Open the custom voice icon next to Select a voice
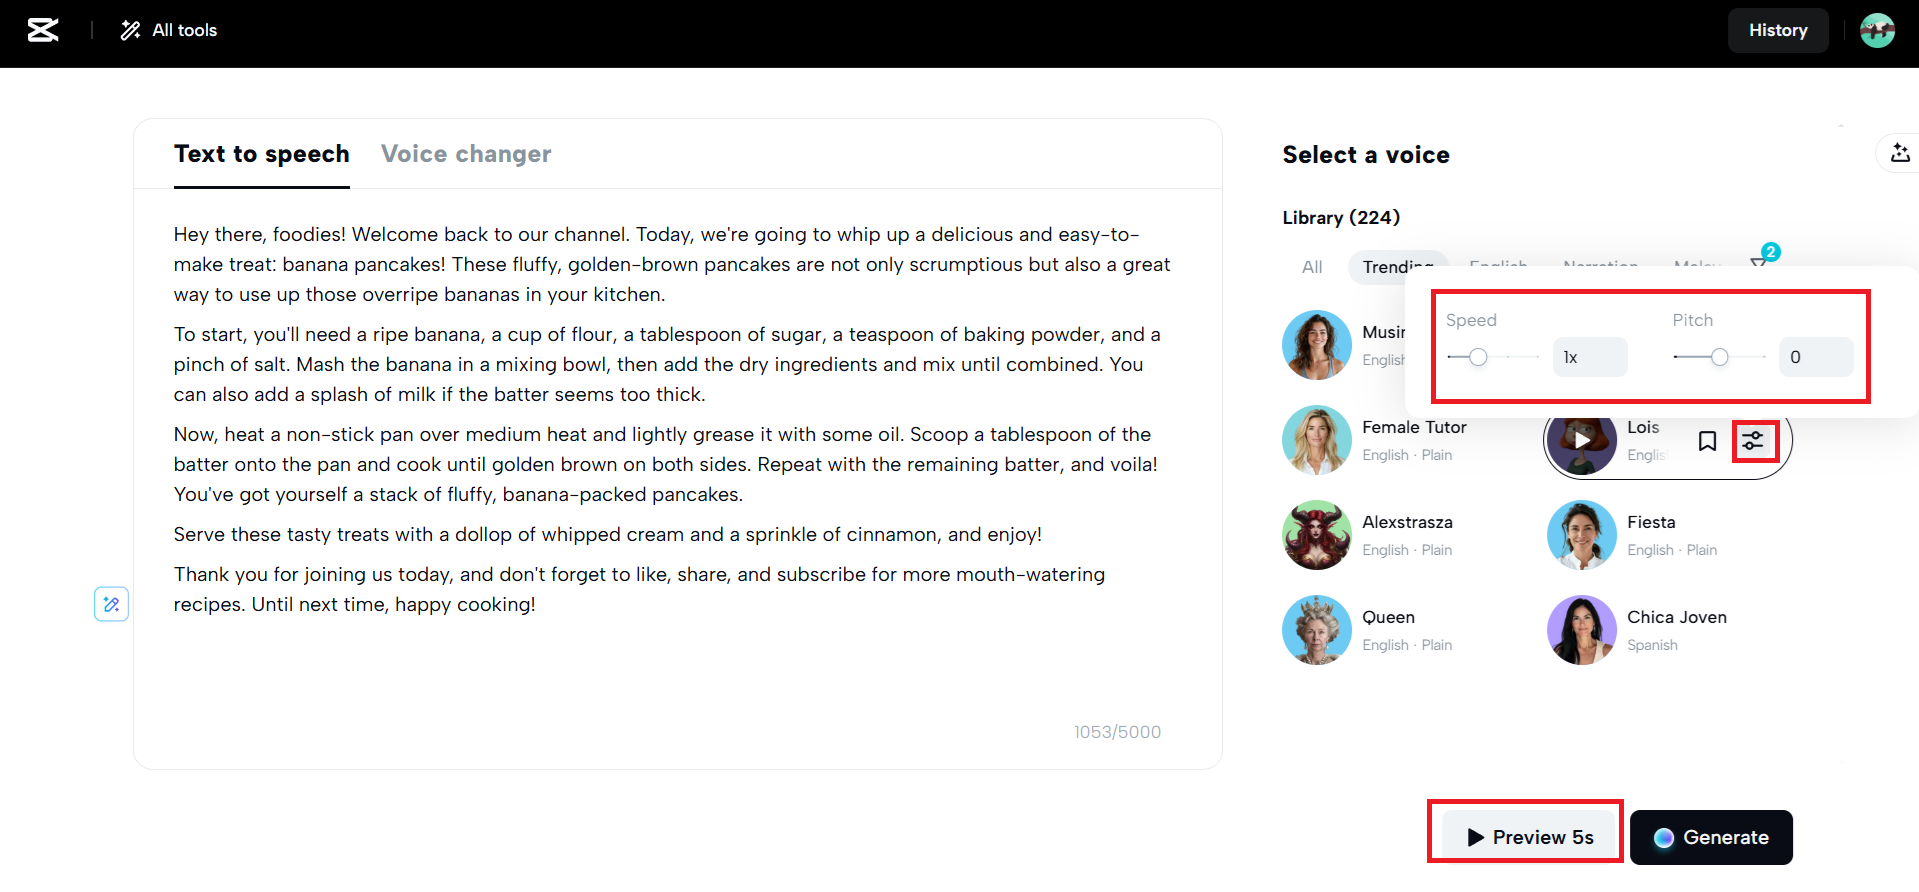Image resolution: width=1919 pixels, height=892 pixels. pyautogui.click(x=1899, y=153)
